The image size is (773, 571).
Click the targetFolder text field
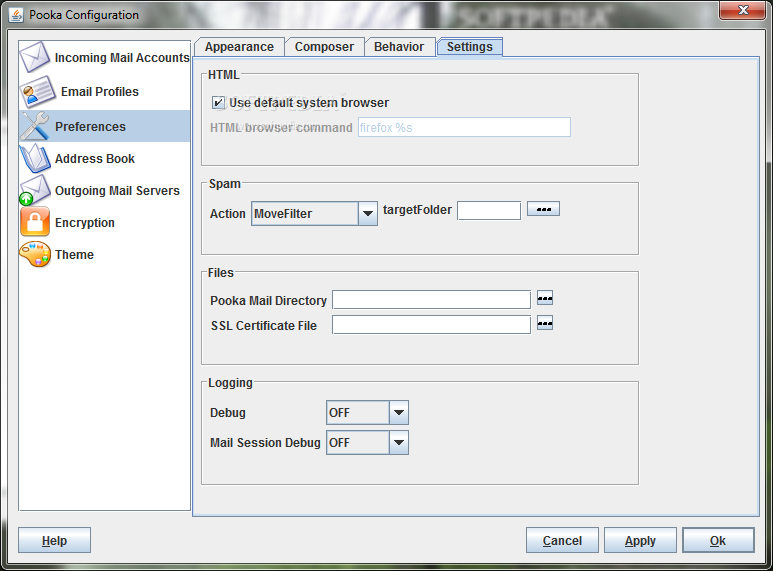click(489, 211)
